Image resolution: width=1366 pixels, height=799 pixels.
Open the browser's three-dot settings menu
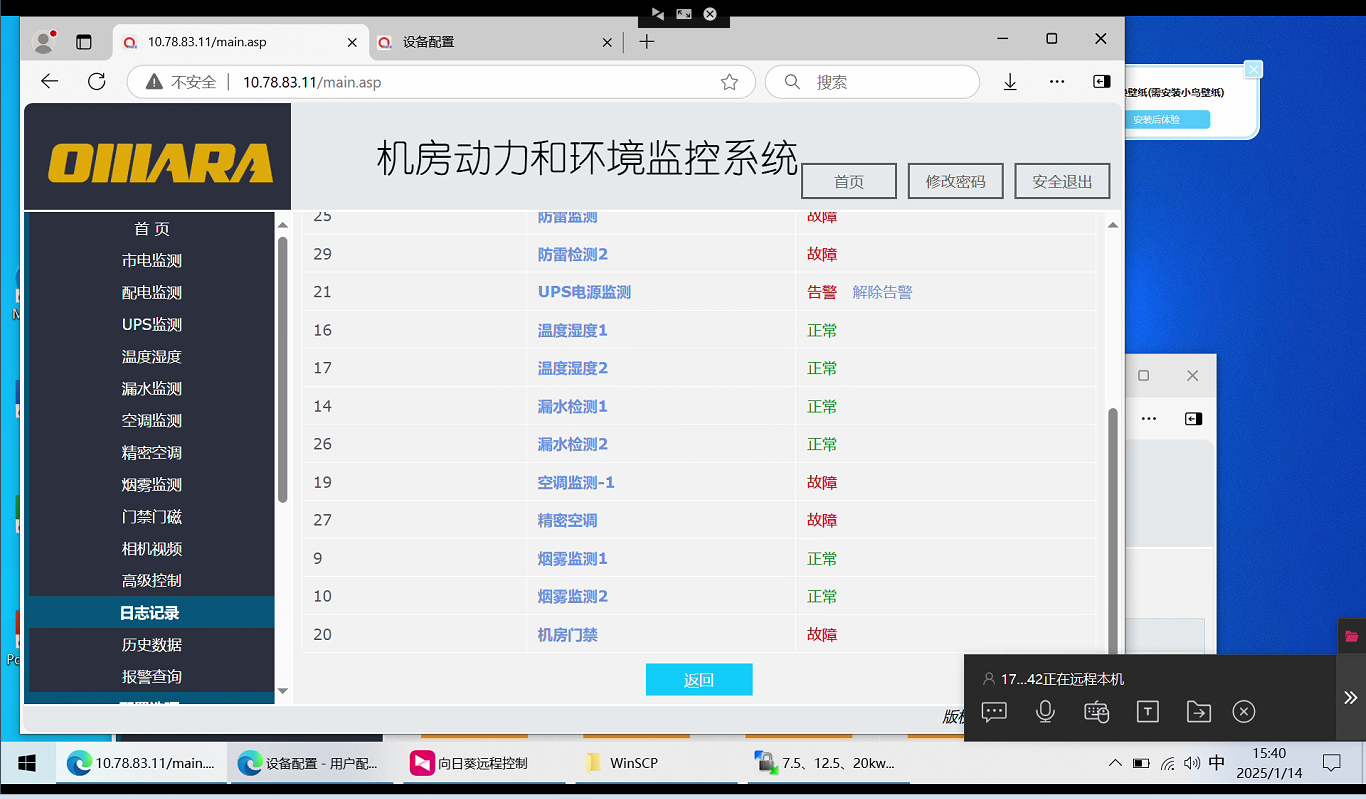[x=1057, y=82]
